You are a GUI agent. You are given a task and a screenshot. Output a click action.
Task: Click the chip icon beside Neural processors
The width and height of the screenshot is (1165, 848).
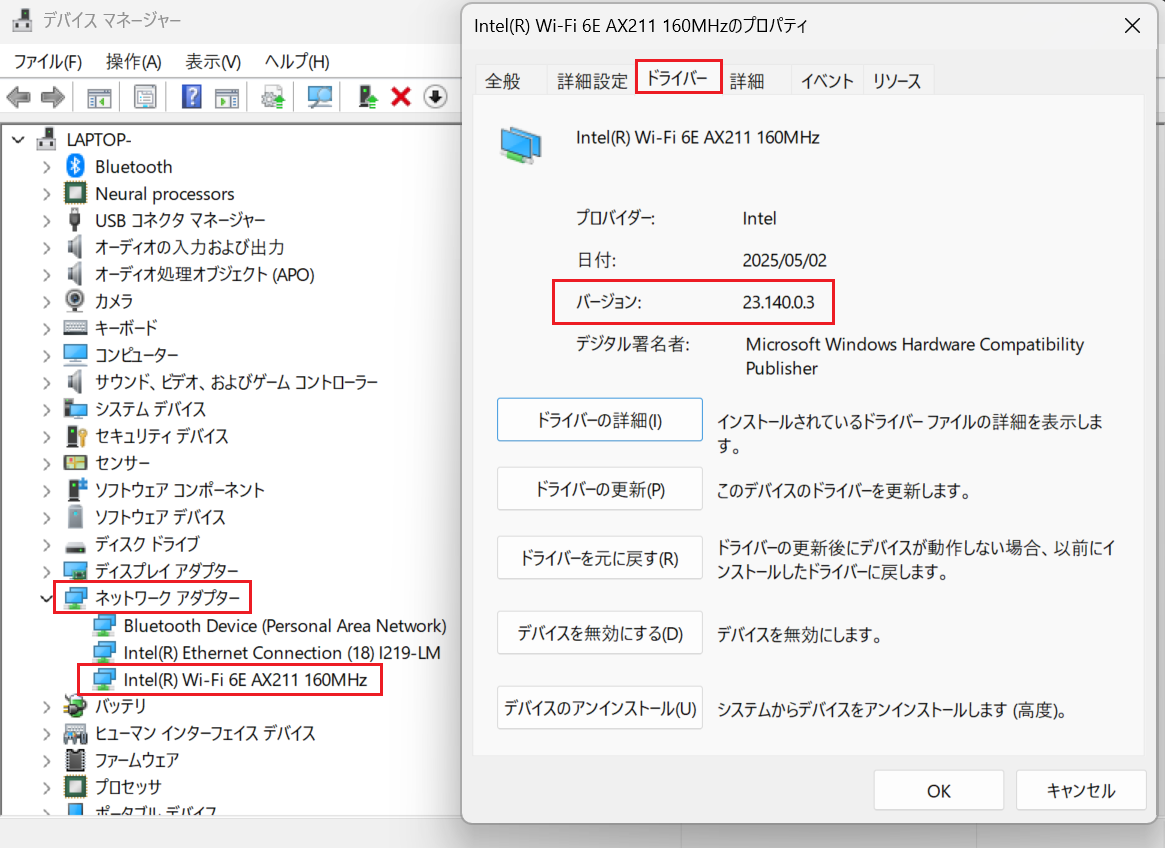(75, 193)
